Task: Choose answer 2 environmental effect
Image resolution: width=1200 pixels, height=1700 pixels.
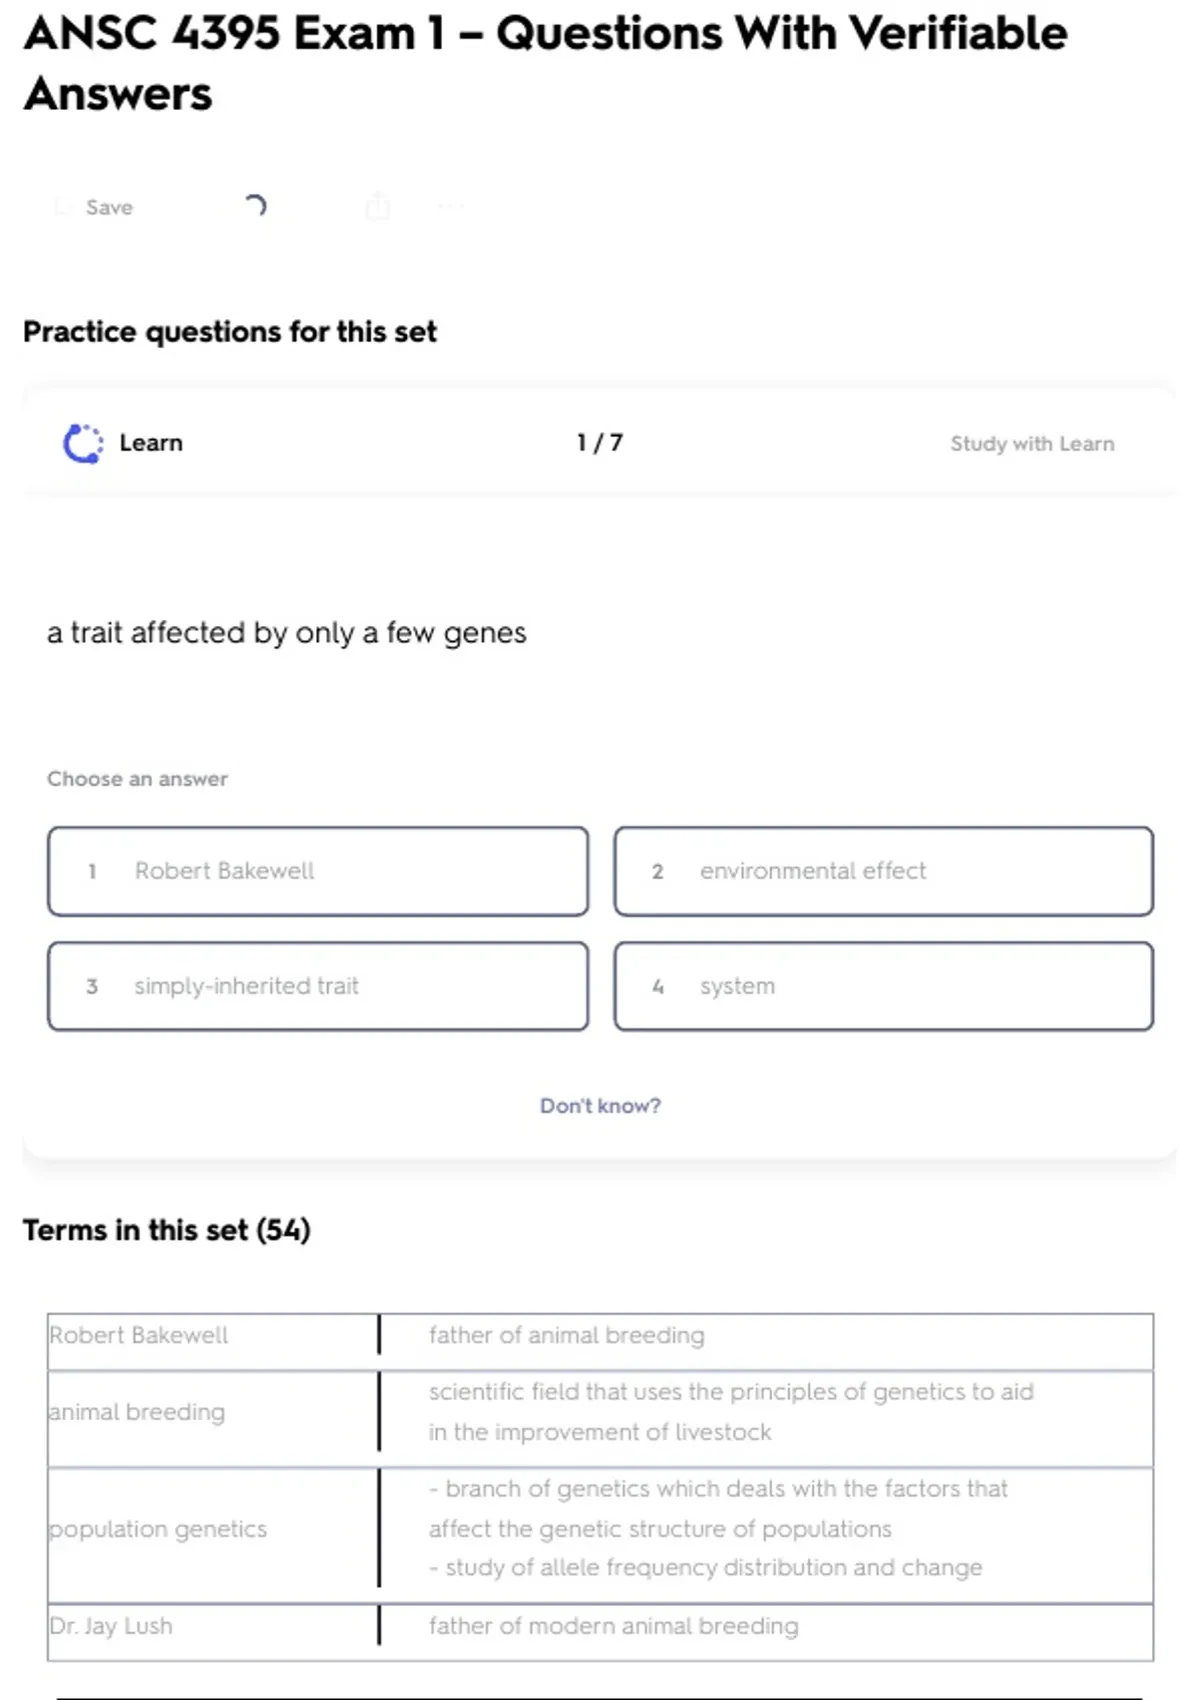Action: [883, 871]
